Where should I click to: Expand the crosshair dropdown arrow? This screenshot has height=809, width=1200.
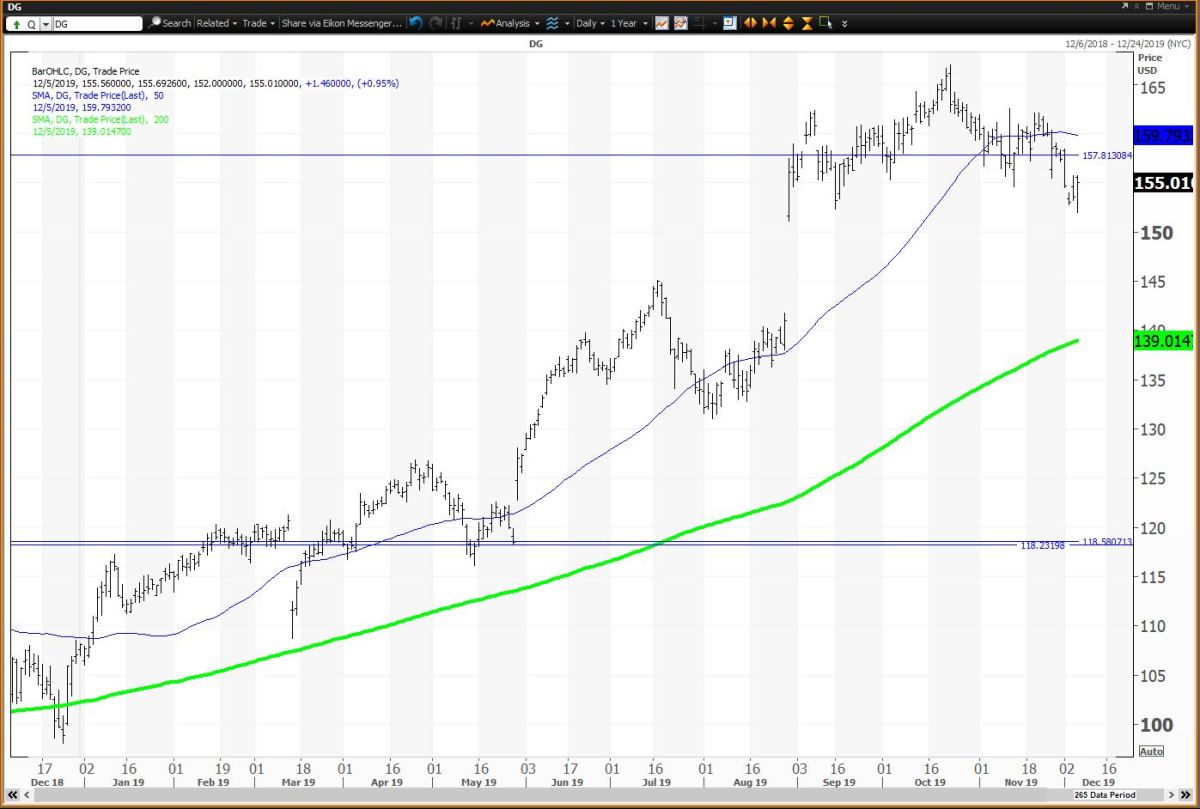click(x=714, y=23)
